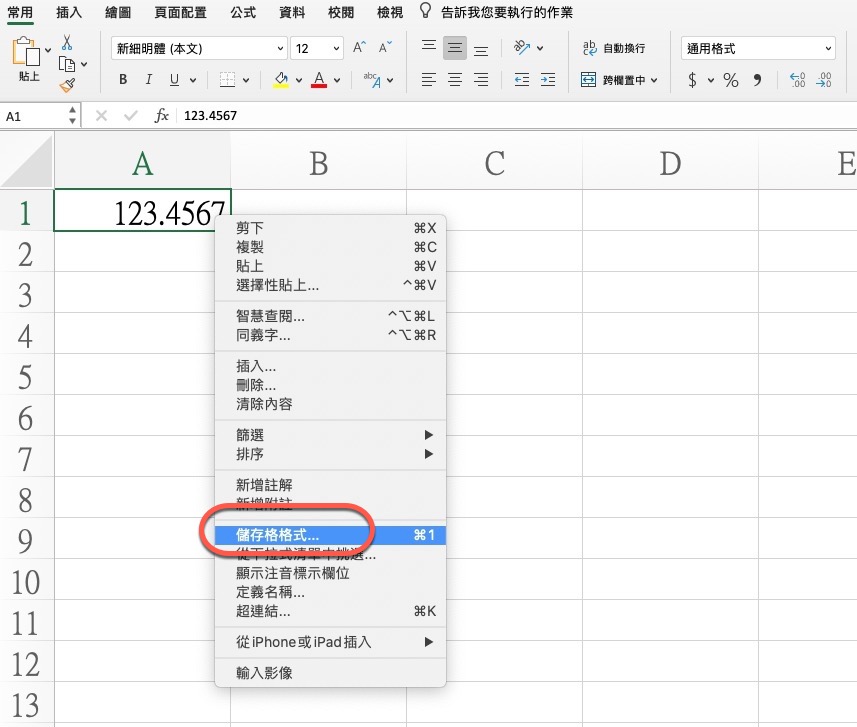Toggle 自動換行 wrap text
Screen dimensions: 857x727
click(x=614, y=48)
